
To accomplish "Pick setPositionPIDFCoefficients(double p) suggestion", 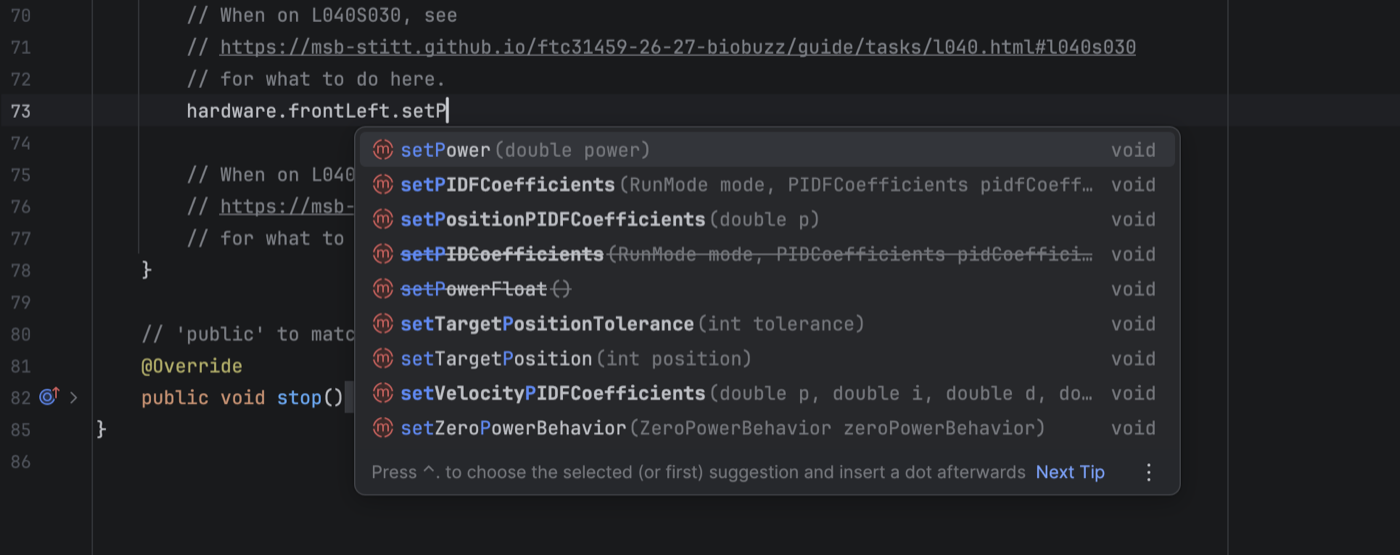I will [767, 220].
